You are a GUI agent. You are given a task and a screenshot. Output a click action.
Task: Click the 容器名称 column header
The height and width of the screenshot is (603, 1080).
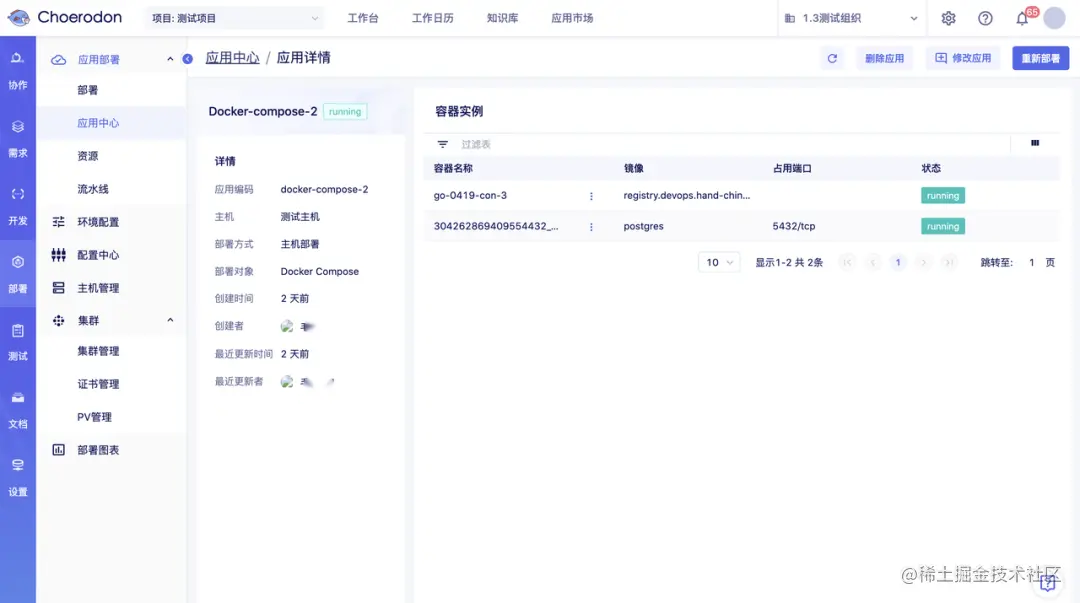453,168
